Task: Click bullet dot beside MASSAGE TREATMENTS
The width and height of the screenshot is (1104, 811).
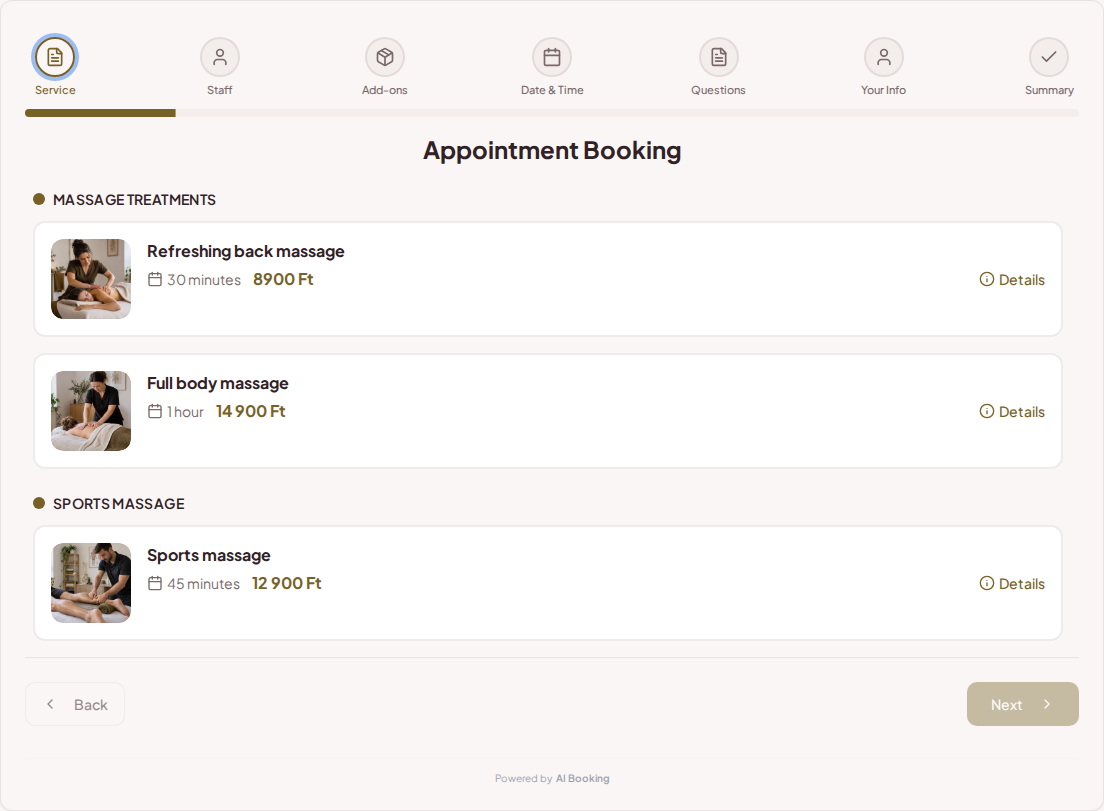Action: point(39,199)
